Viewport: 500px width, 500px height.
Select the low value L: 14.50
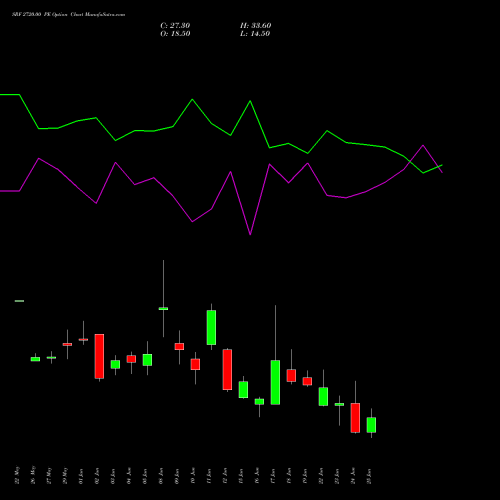(x=255, y=34)
